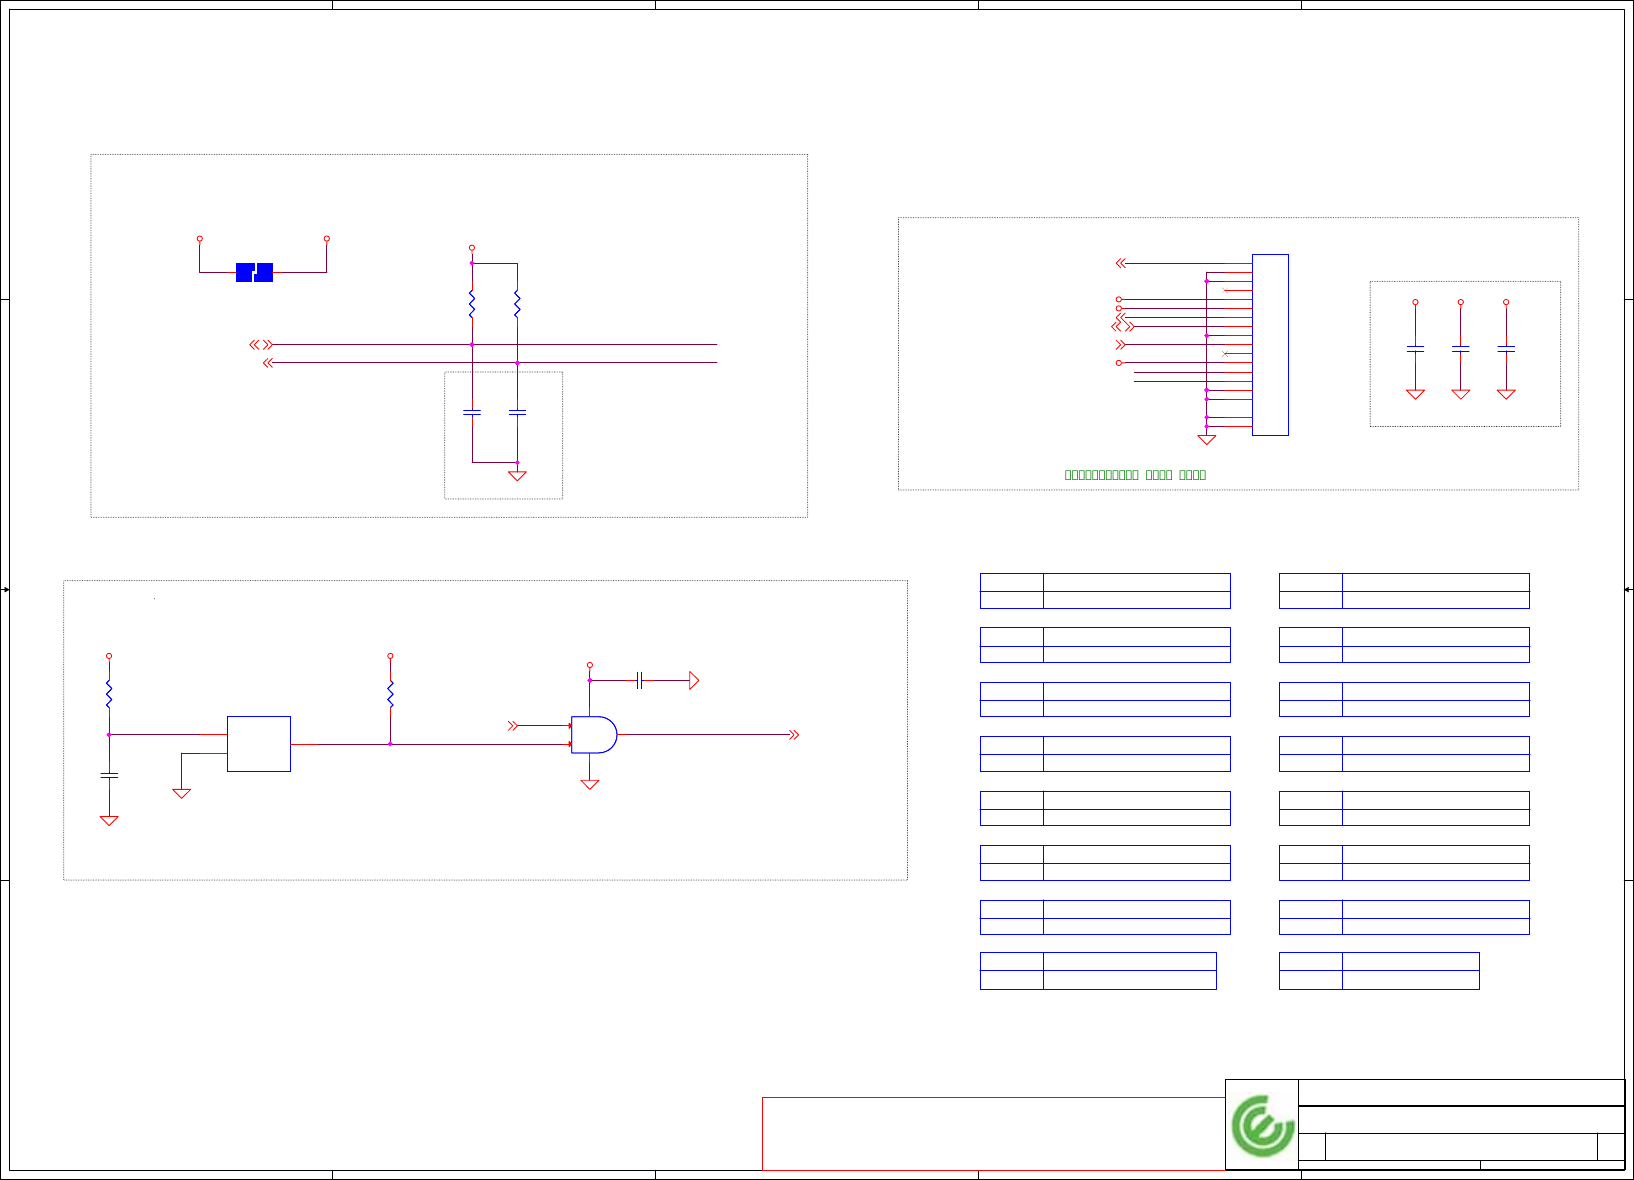Viewport: 1634px width, 1180px height.
Task: Click the power port above the AND gate
Action: click(590, 665)
